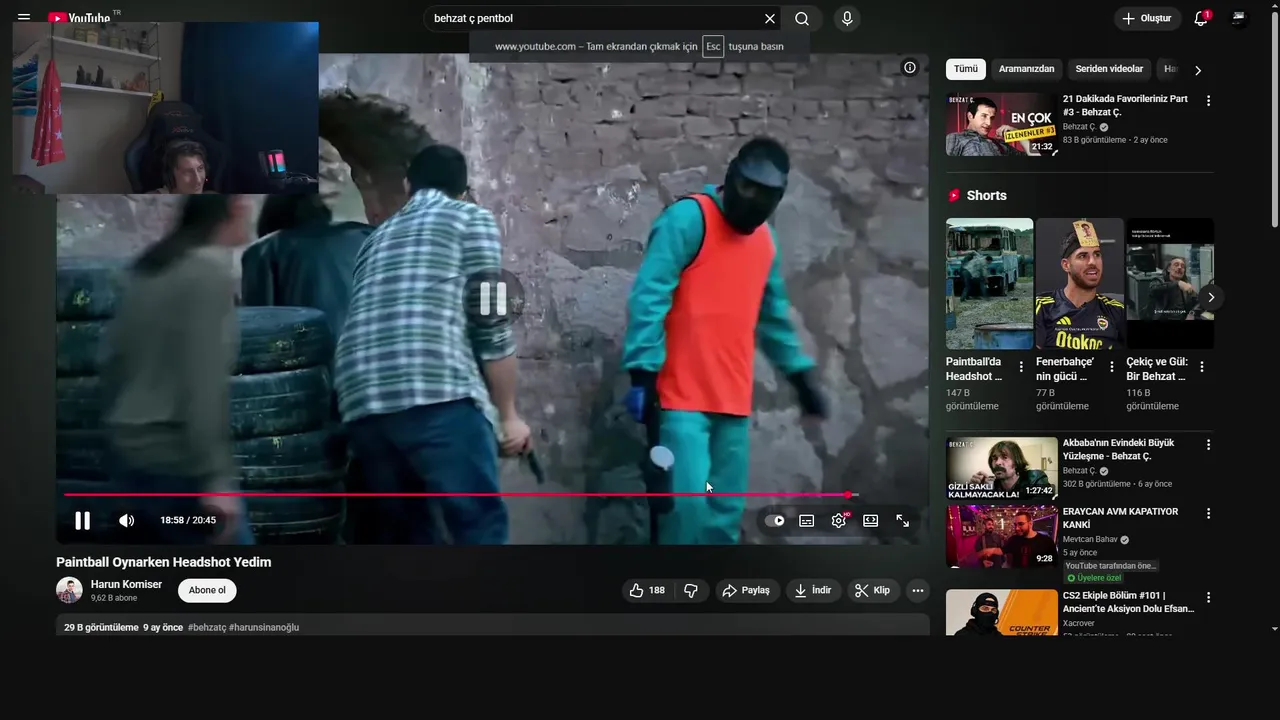Open options for CS2 Ekiple Bölüm #101

point(1208,597)
